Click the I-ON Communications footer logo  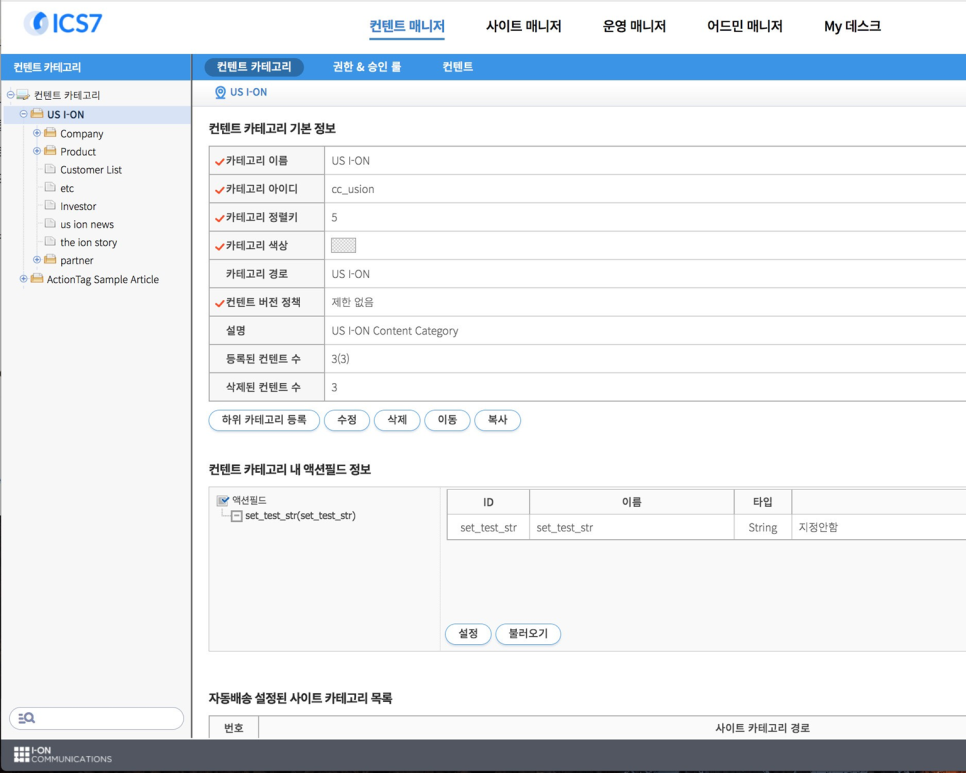62,755
